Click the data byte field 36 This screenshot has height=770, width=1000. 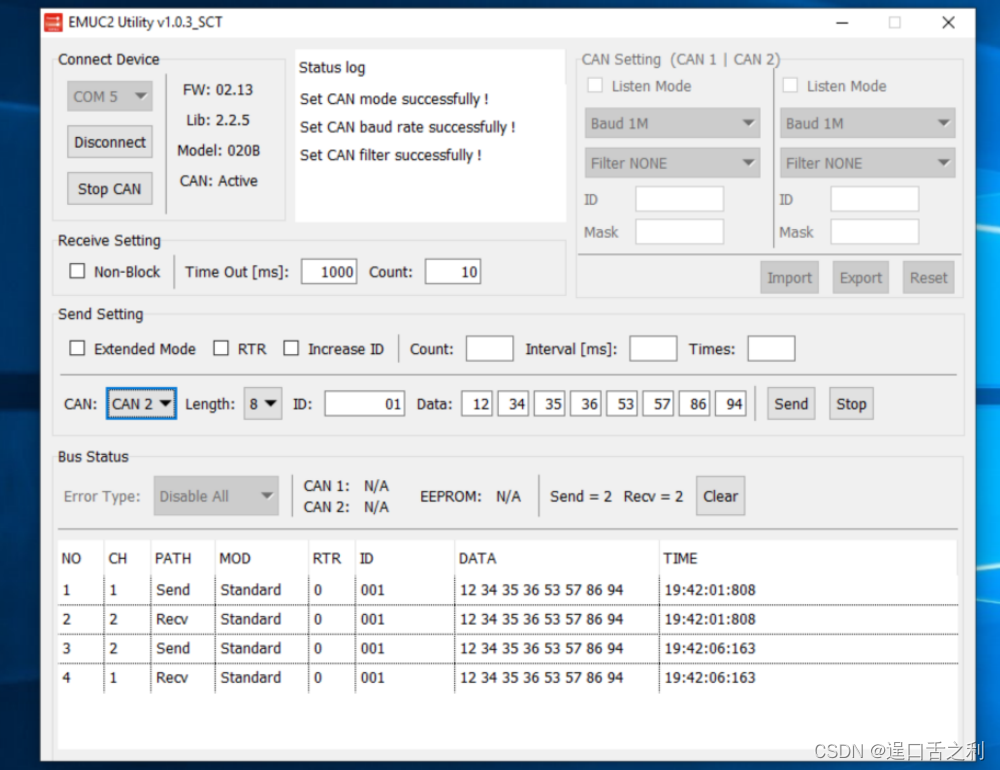(x=585, y=404)
